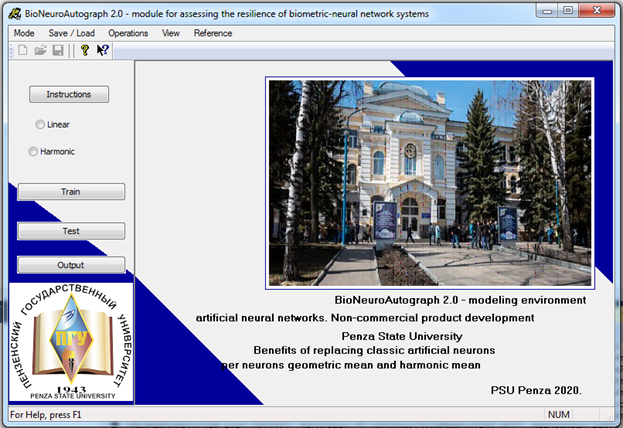Click the Test button
This screenshot has width=623, height=428.
(71, 231)
